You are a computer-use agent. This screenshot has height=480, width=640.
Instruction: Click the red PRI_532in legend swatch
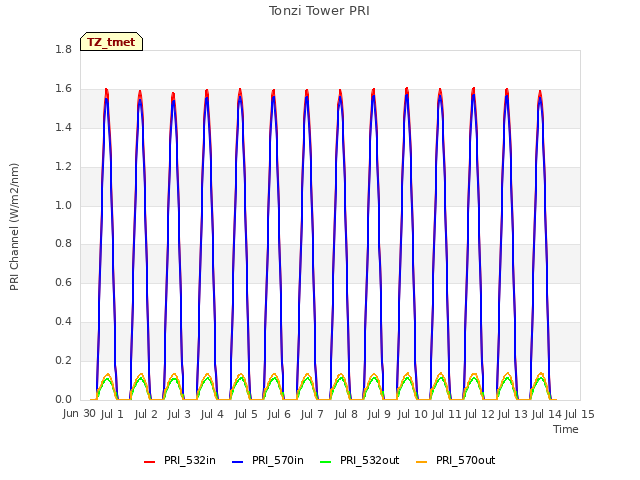(x=149, y=462)
